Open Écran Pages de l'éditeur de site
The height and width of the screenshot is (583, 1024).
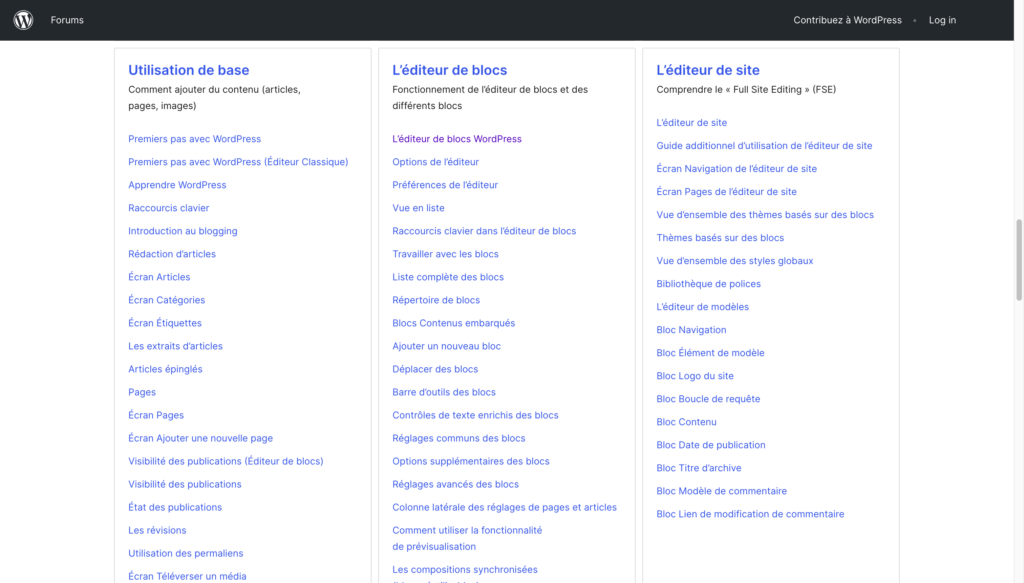(x=726, y=192)
